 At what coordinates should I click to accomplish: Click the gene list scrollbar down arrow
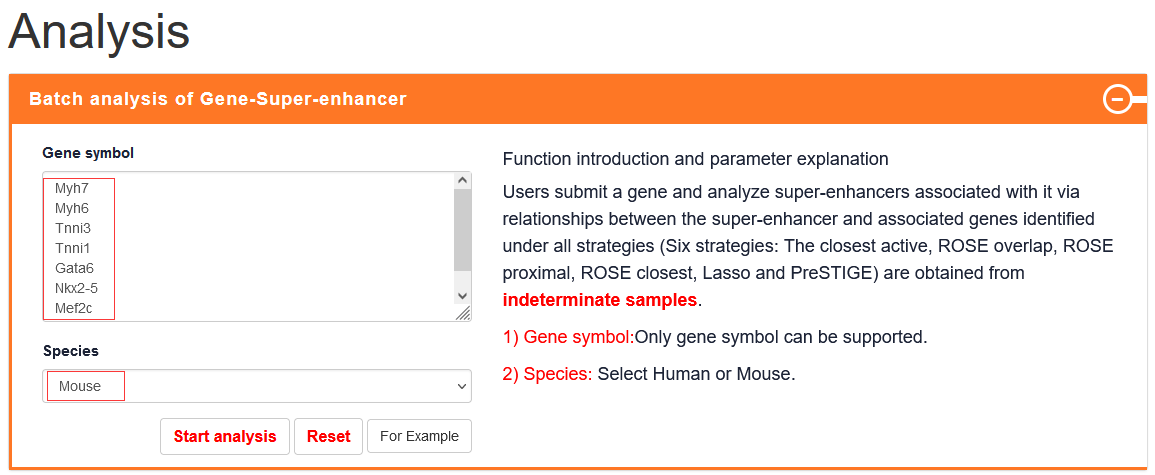point(462,295)
